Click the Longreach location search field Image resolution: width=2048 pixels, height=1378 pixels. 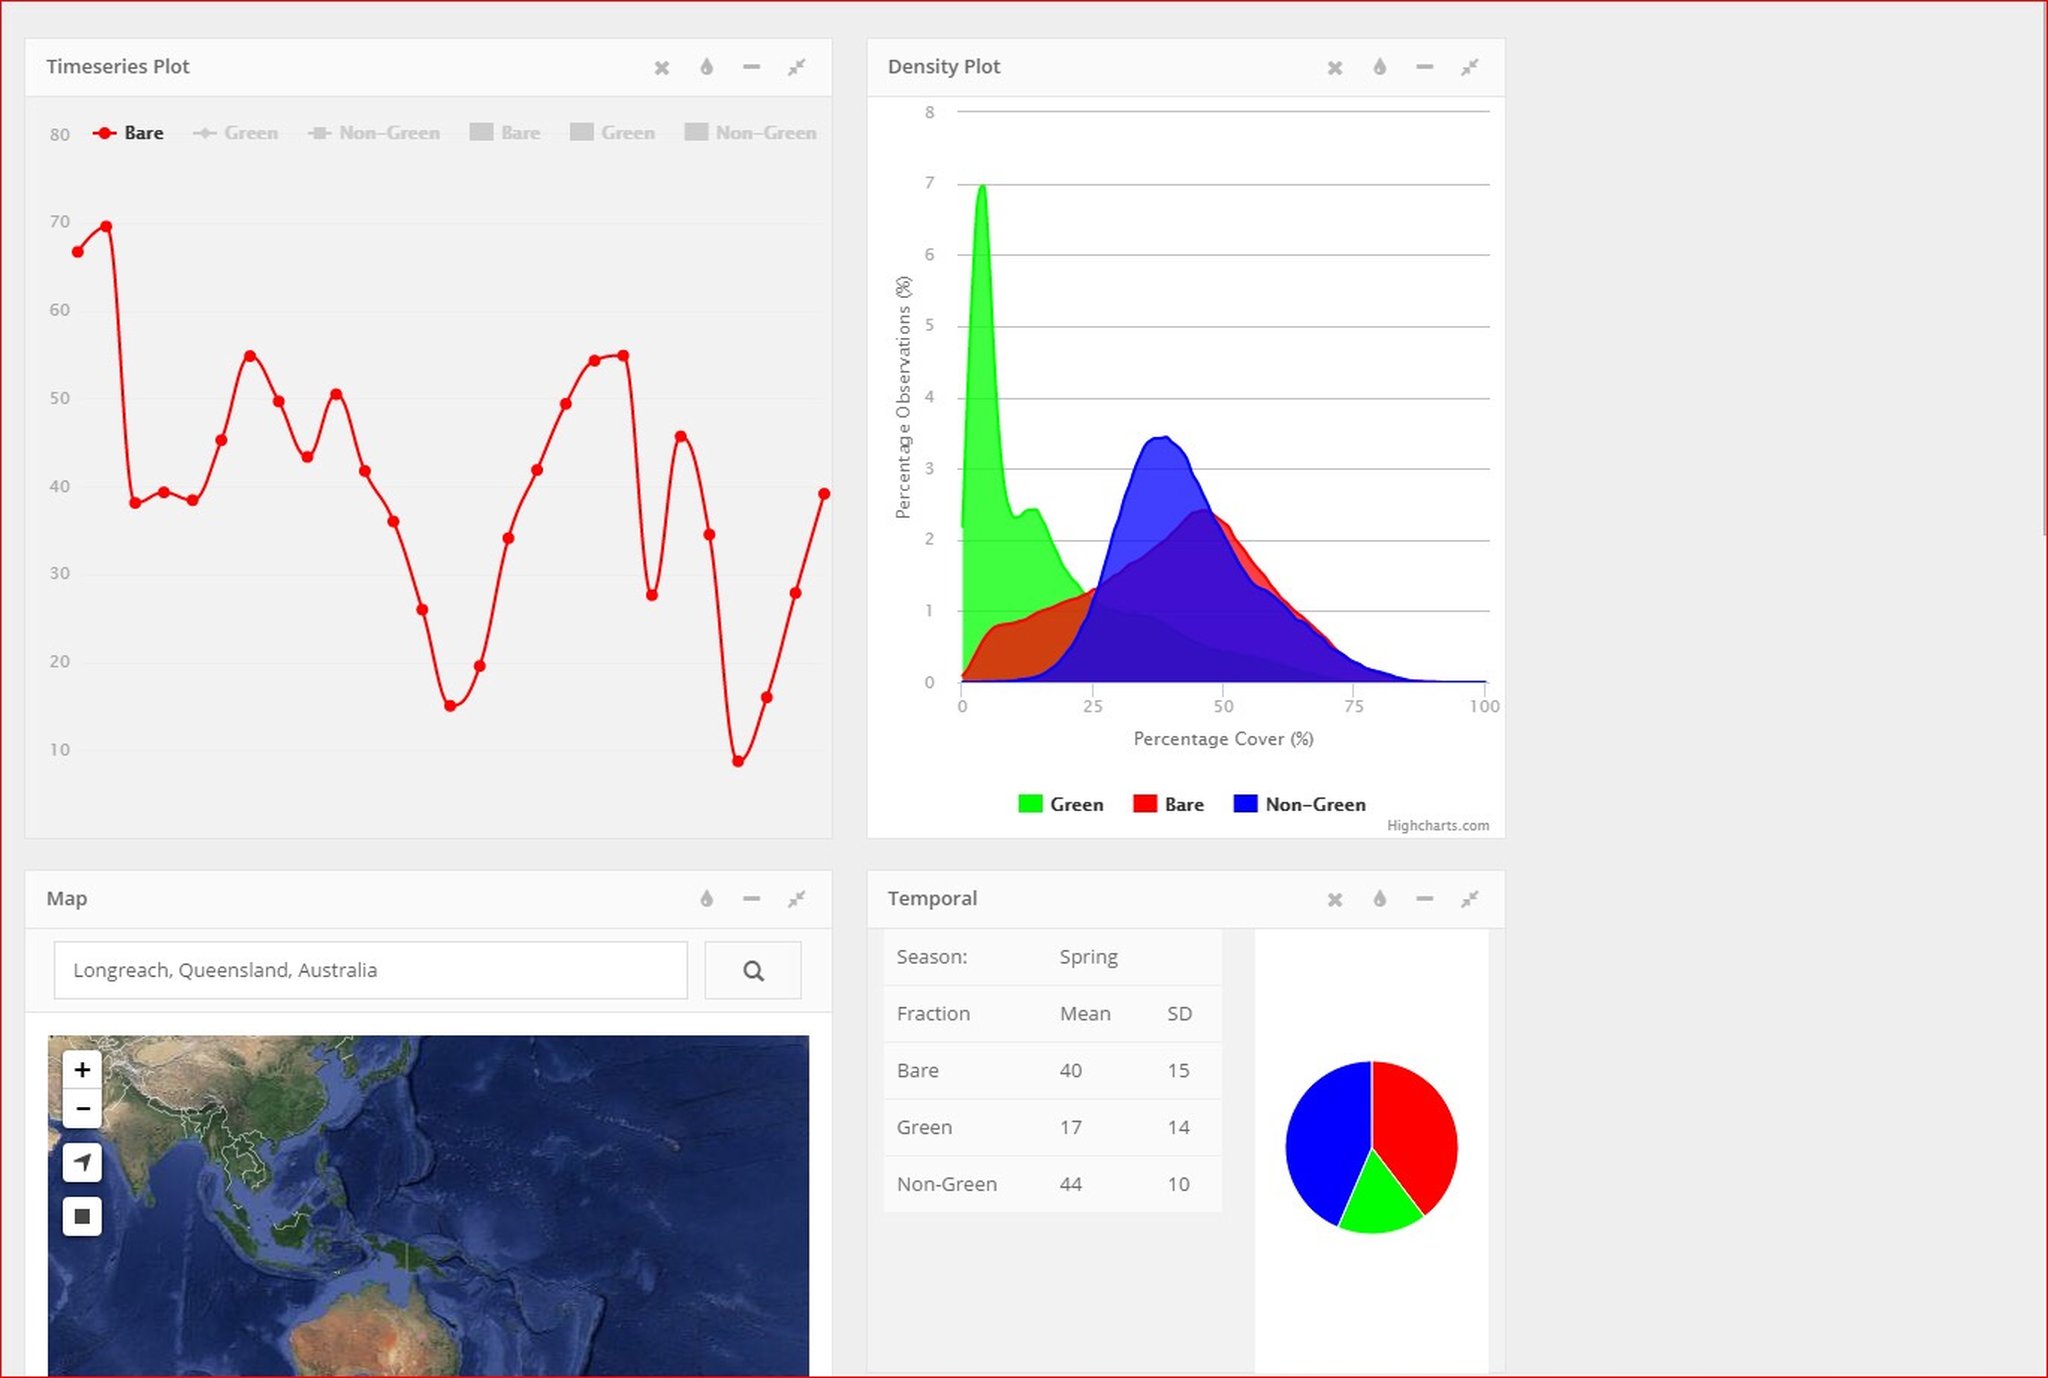coord(370,970)
